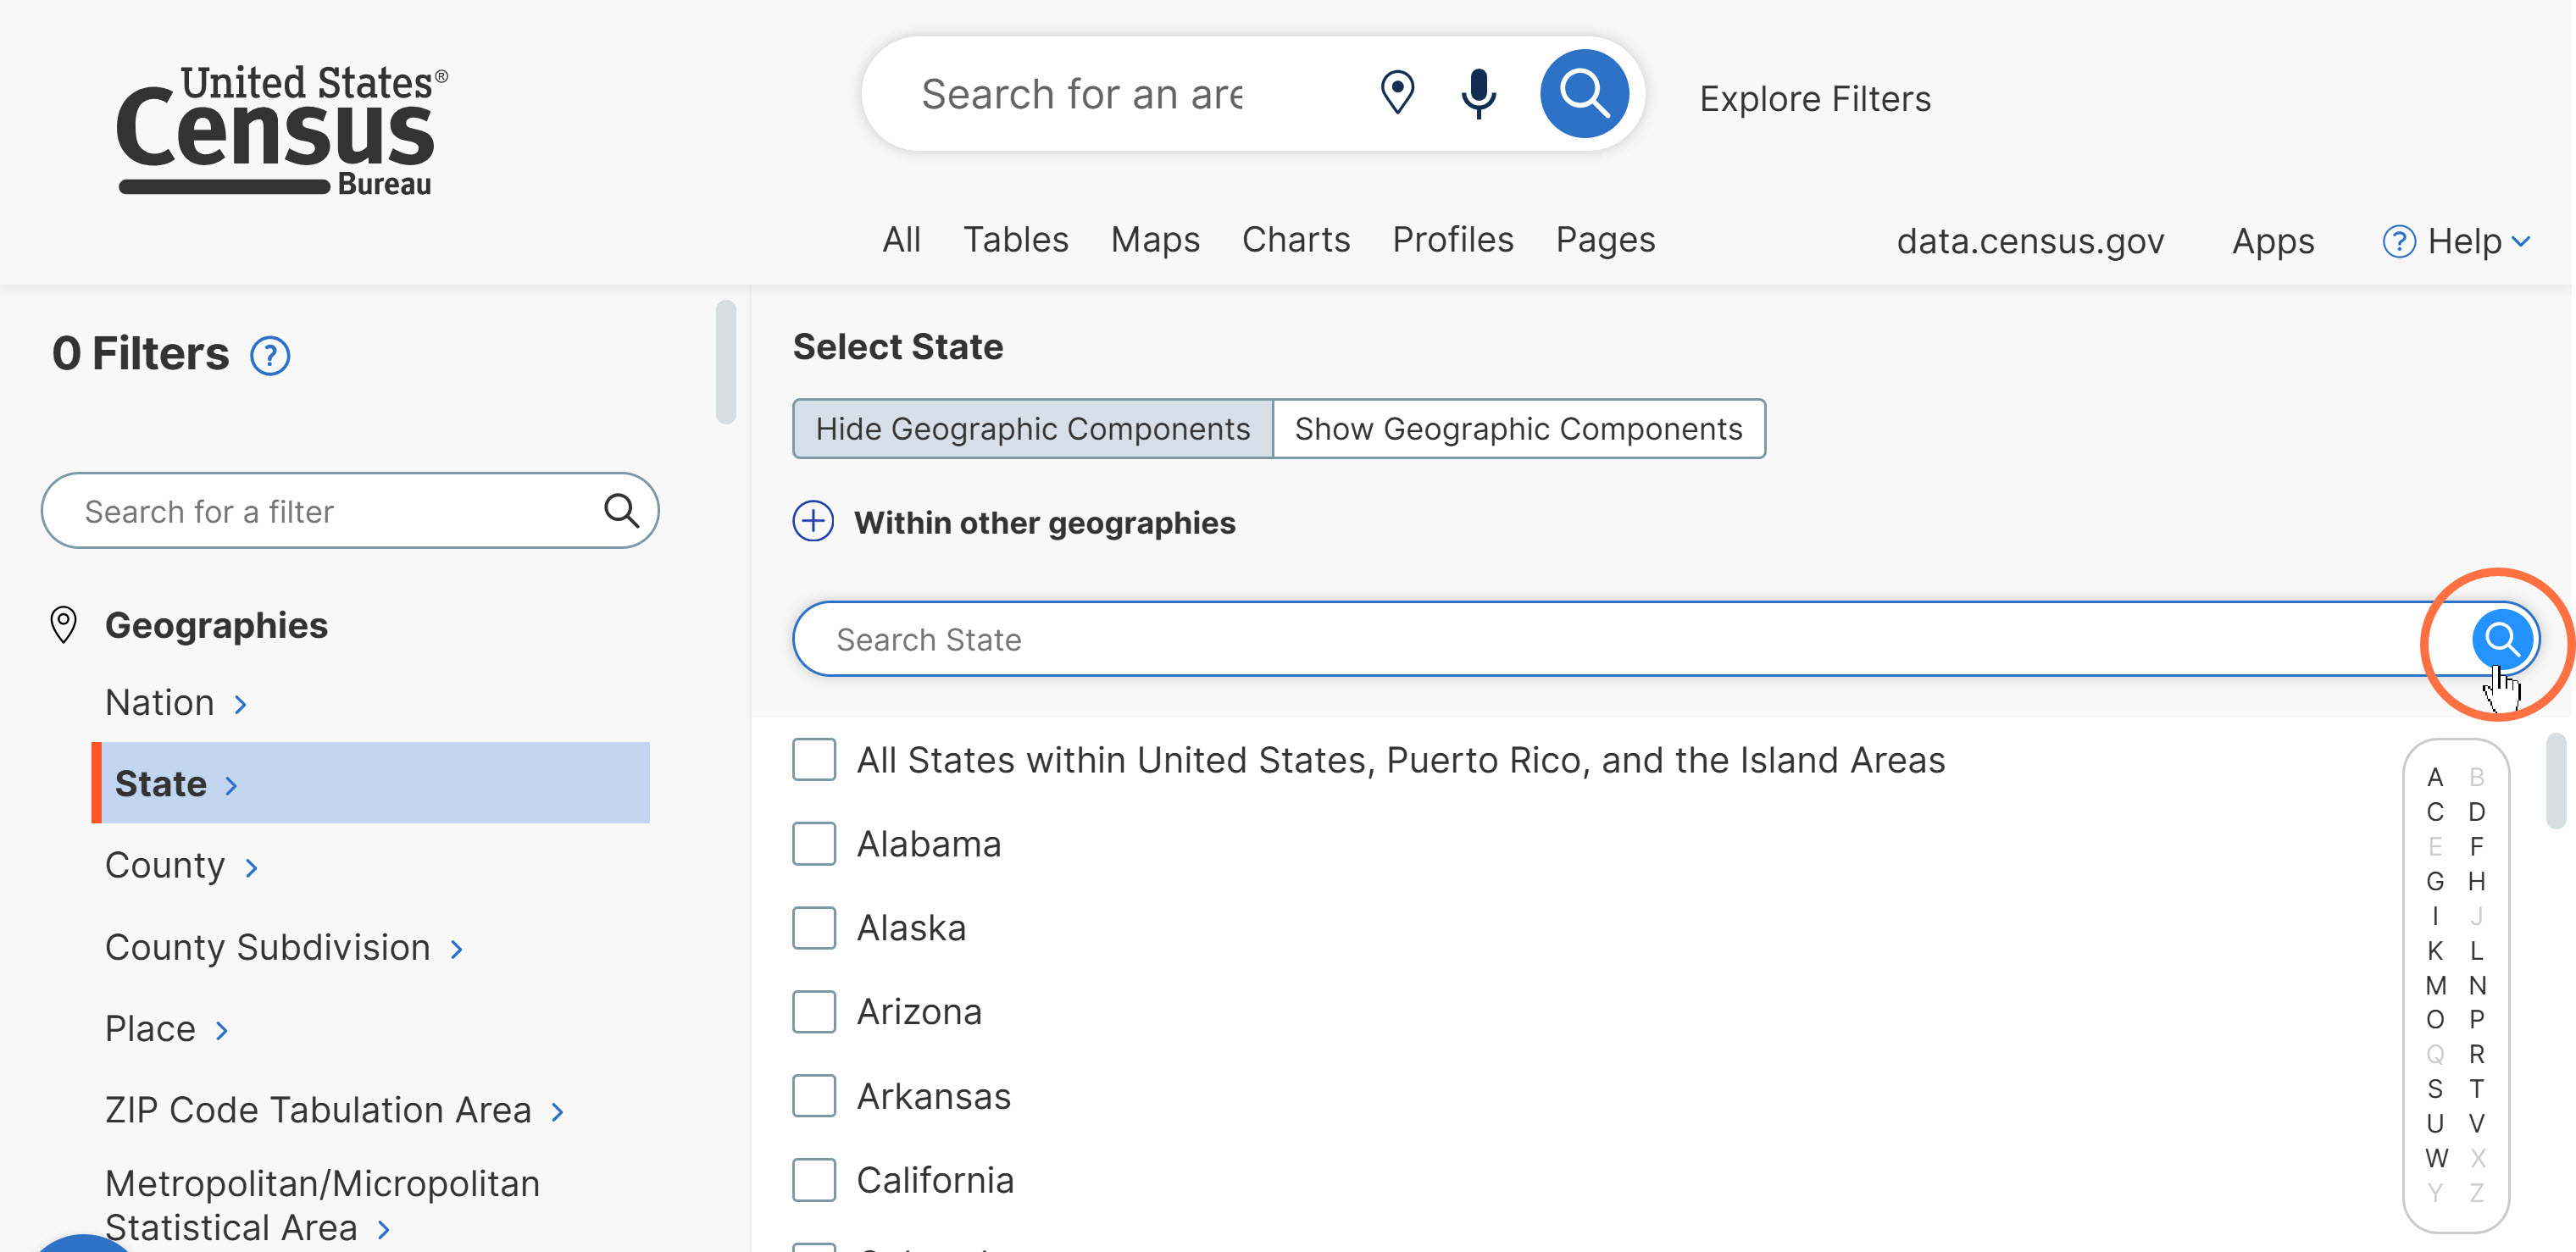Click the help question mark beside 0 Filters
This screenshot has height=1252, width=2576.
(270, 356)
